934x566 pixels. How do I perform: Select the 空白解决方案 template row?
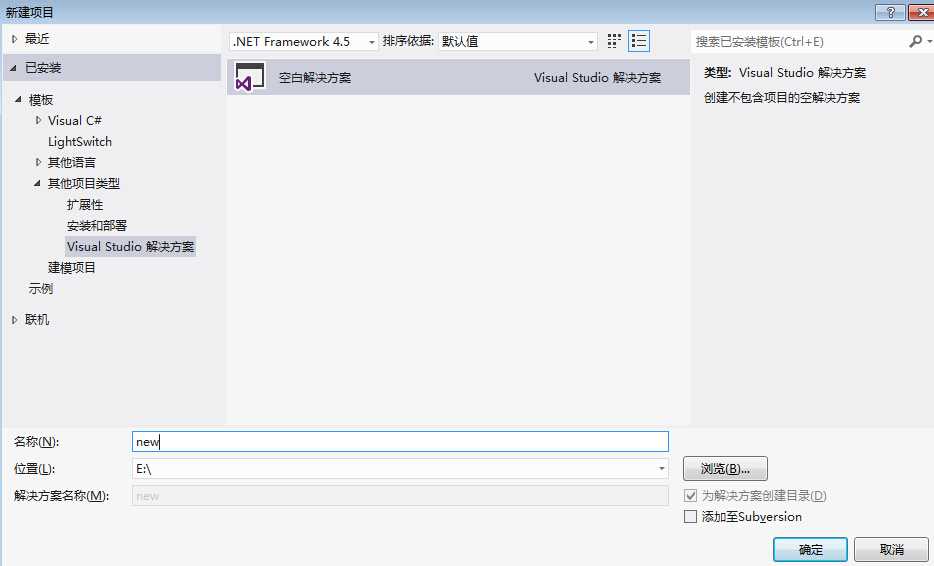click(x=458, y=77)
